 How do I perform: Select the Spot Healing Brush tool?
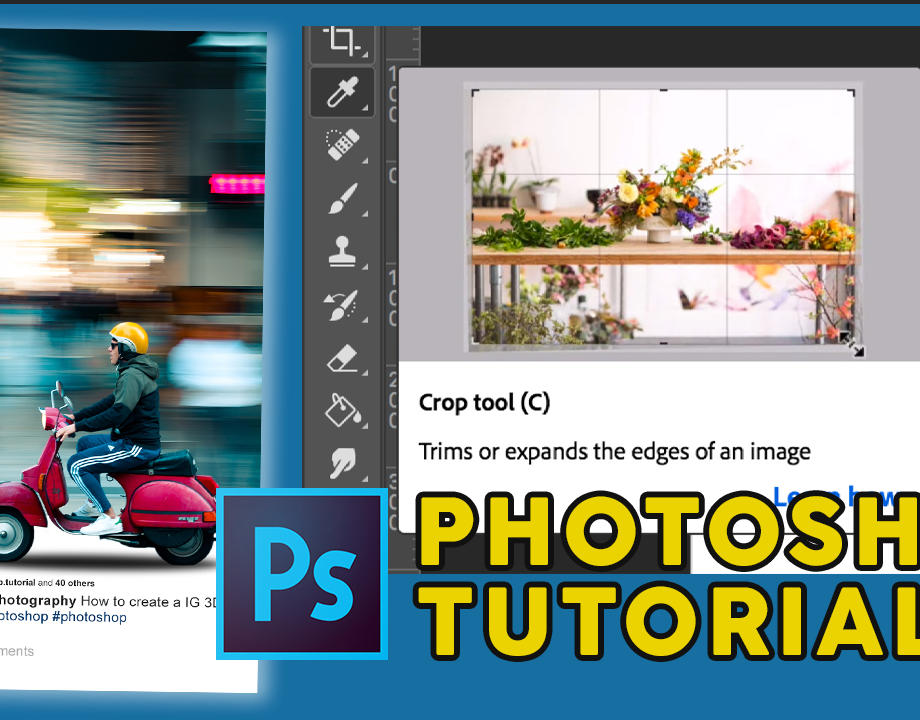coord(342,144)
